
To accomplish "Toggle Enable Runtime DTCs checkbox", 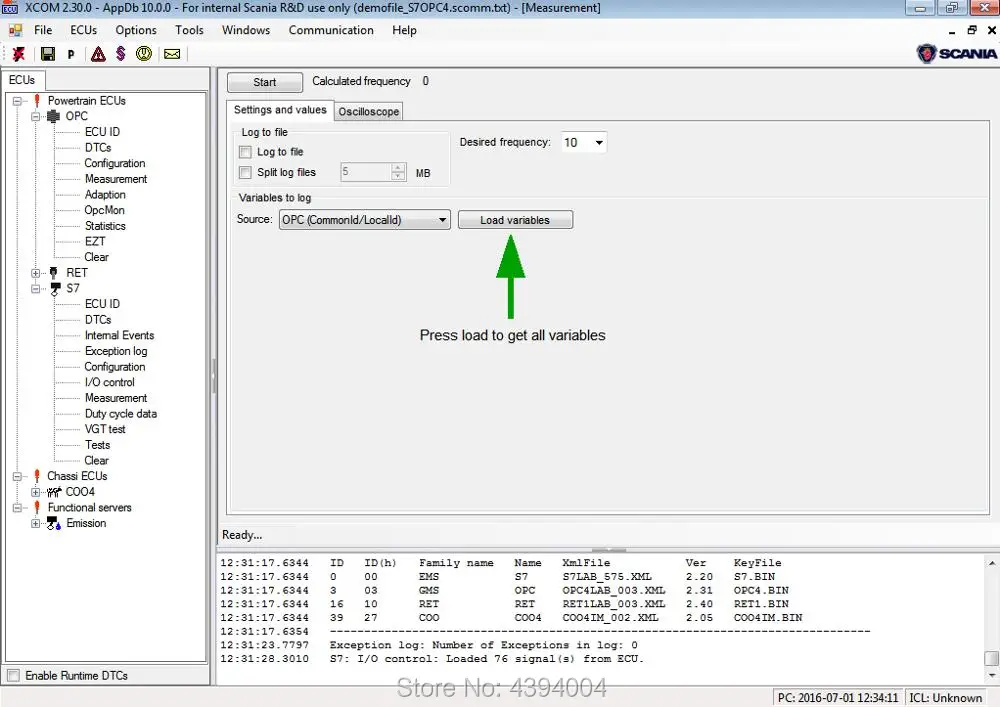I will coord(13,676).
